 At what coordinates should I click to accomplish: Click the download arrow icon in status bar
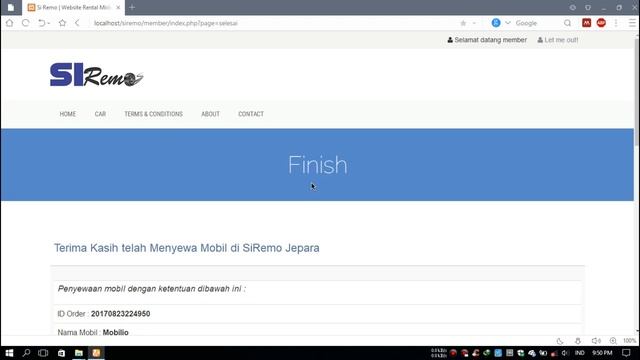(578, 341)
